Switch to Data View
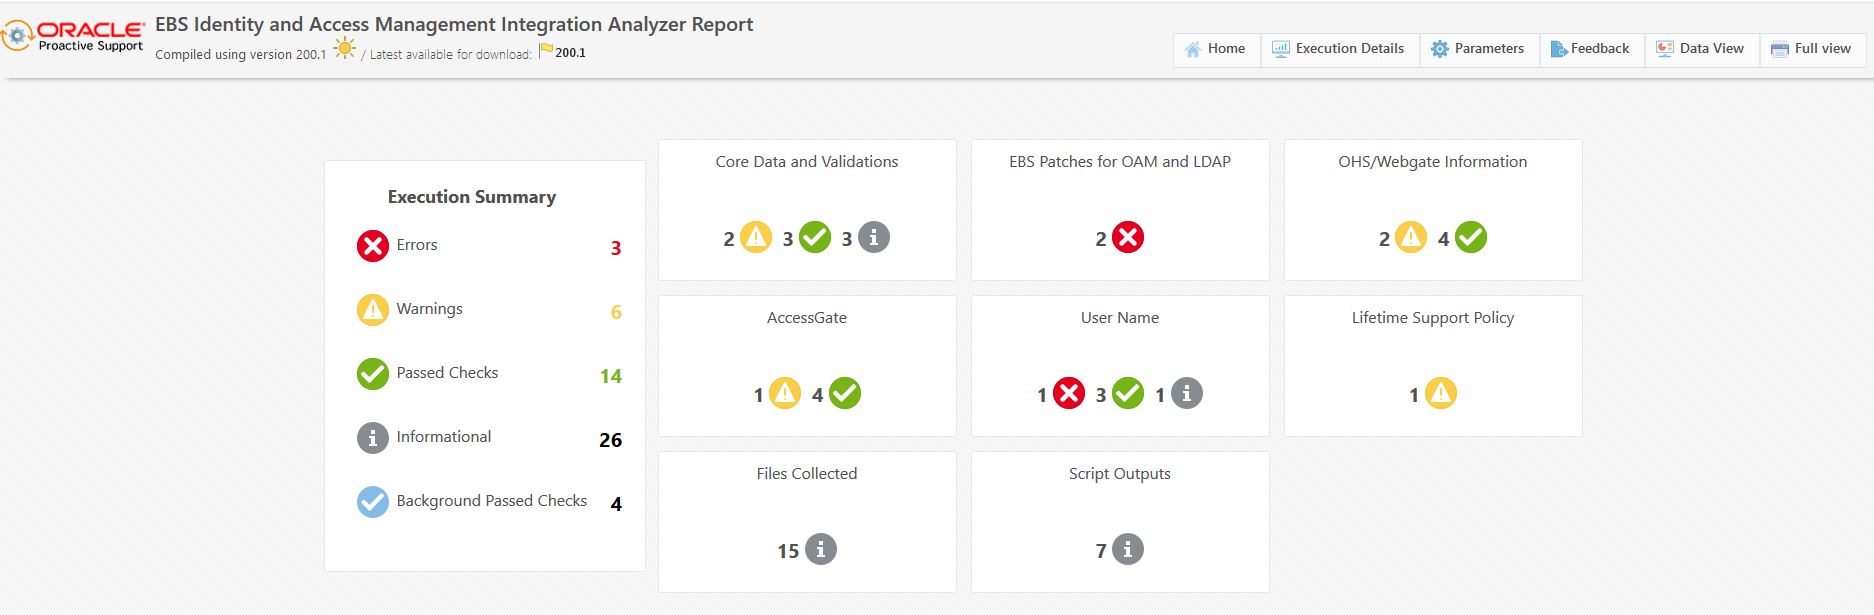This screenshot has width=1874, height=615. 1700,49
